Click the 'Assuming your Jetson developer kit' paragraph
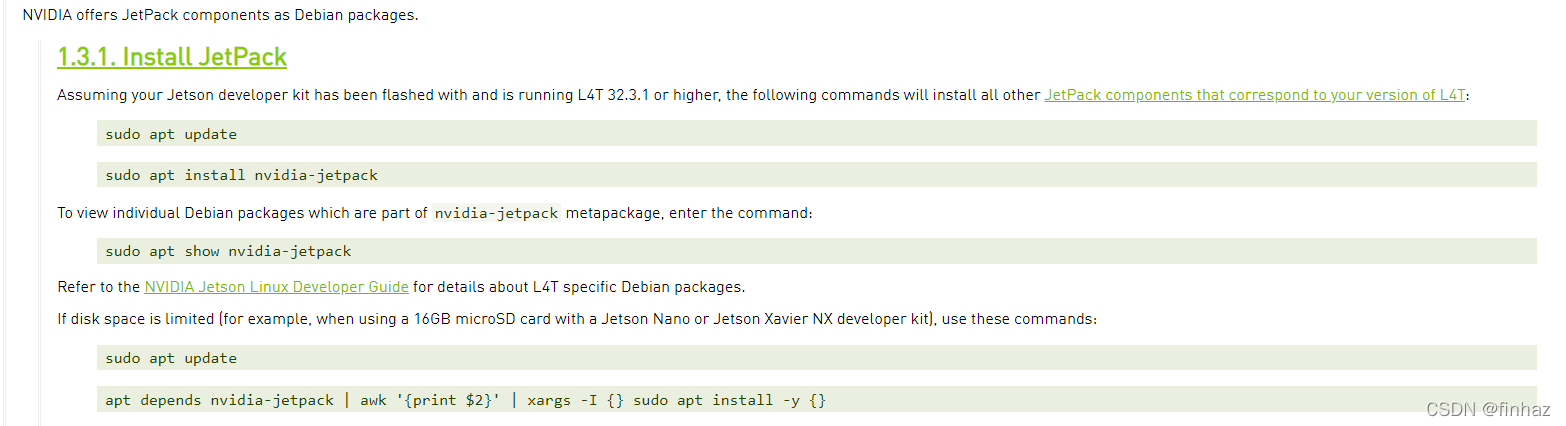Screen dimensions: 1566x426 point(762,95)
